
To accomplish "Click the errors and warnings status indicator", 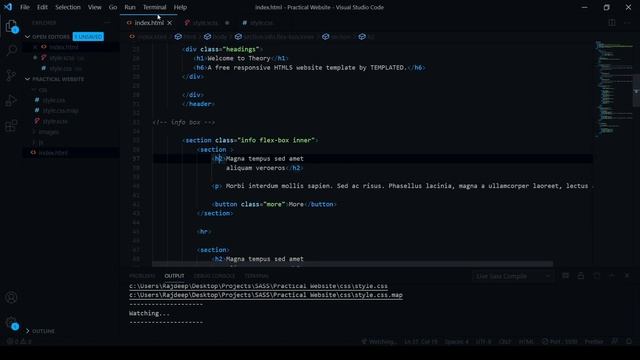I will click(19, 342).
